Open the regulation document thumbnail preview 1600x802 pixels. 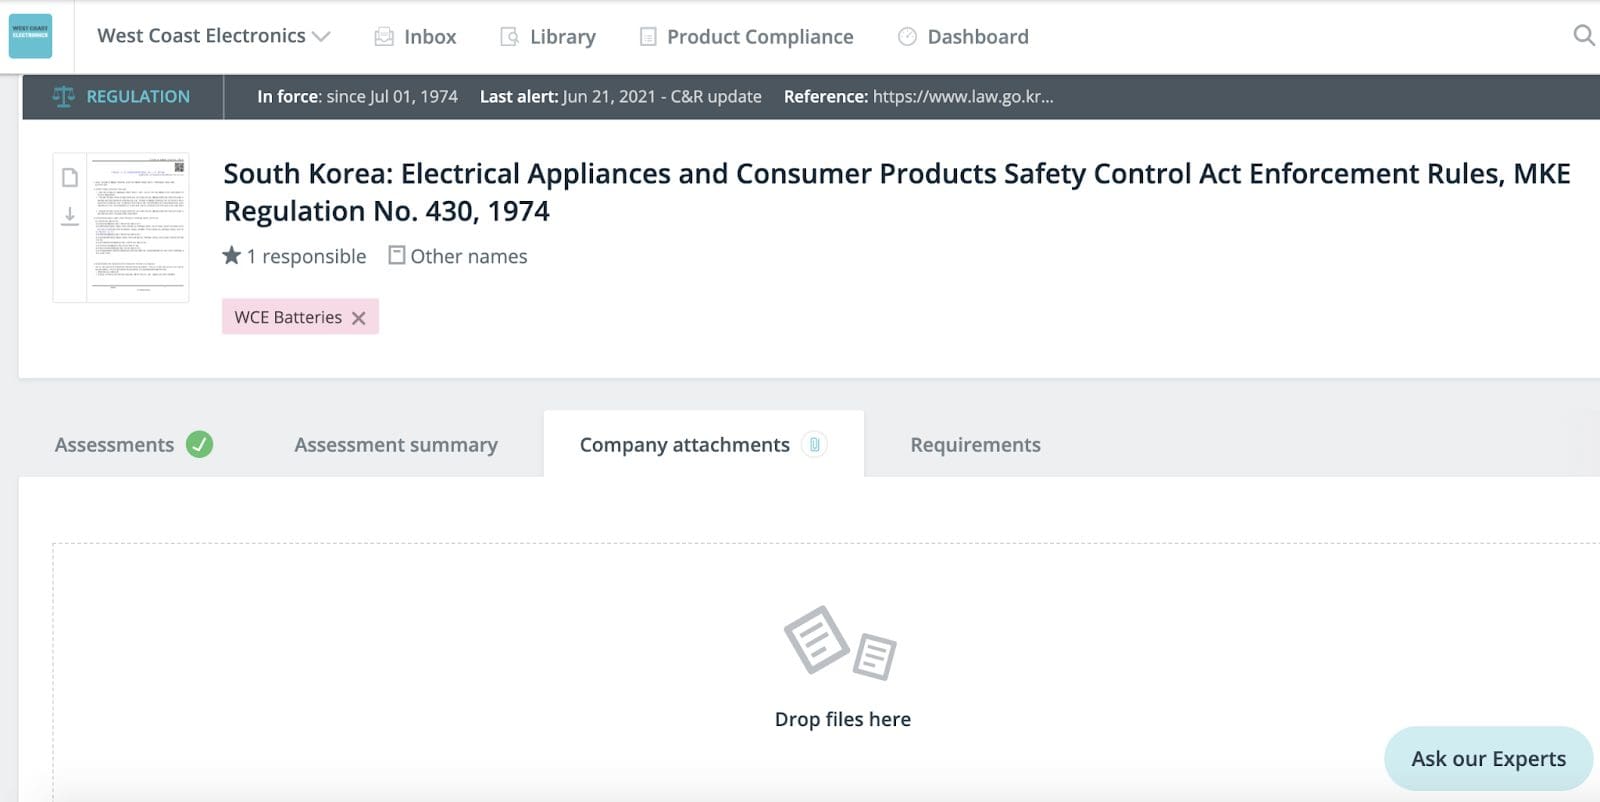[x=138, y=227]
